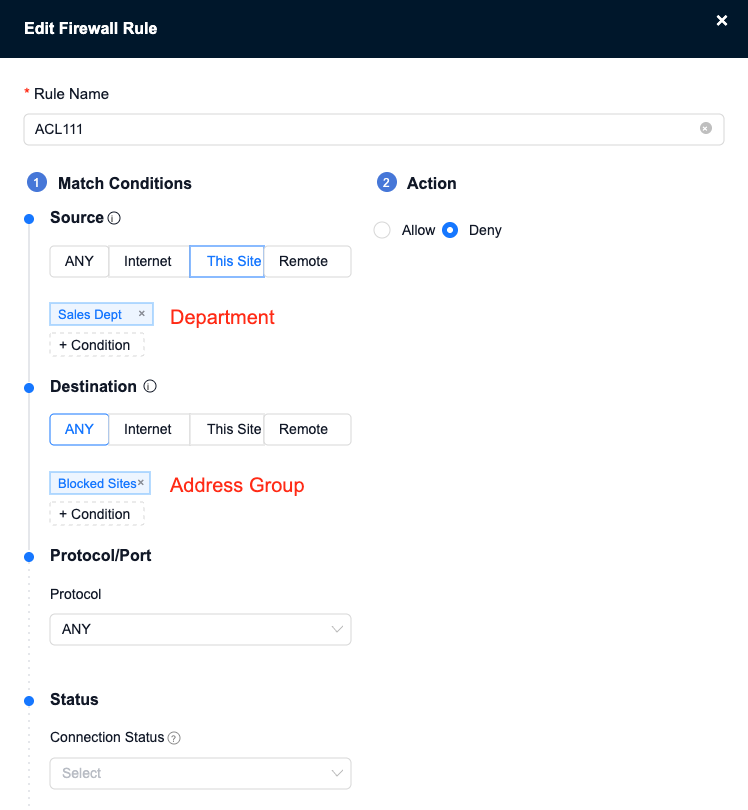Close the Edit Firewall Rule dialog
The image size is (748, 810).
(x=722, y=21)
